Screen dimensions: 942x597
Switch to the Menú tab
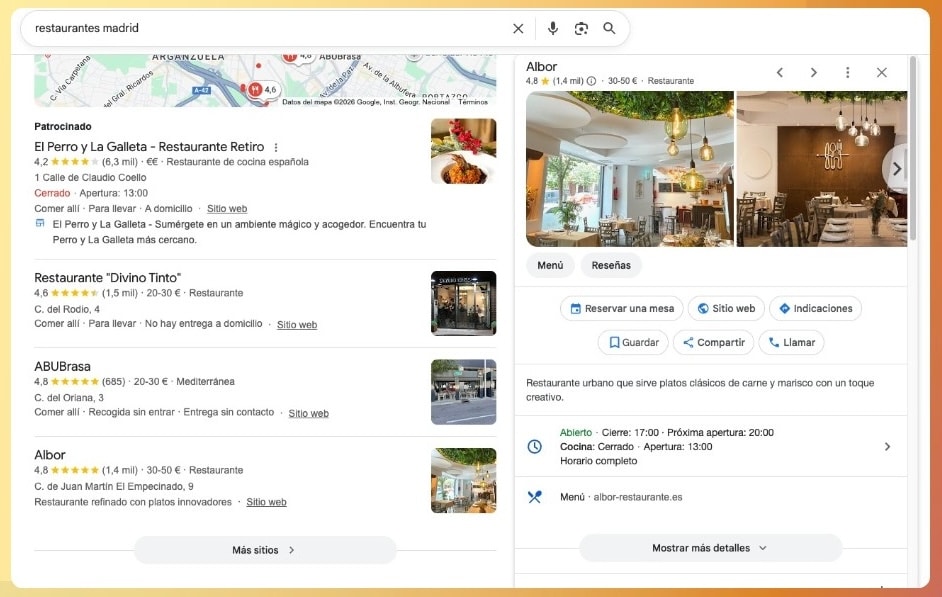(550, 265)
